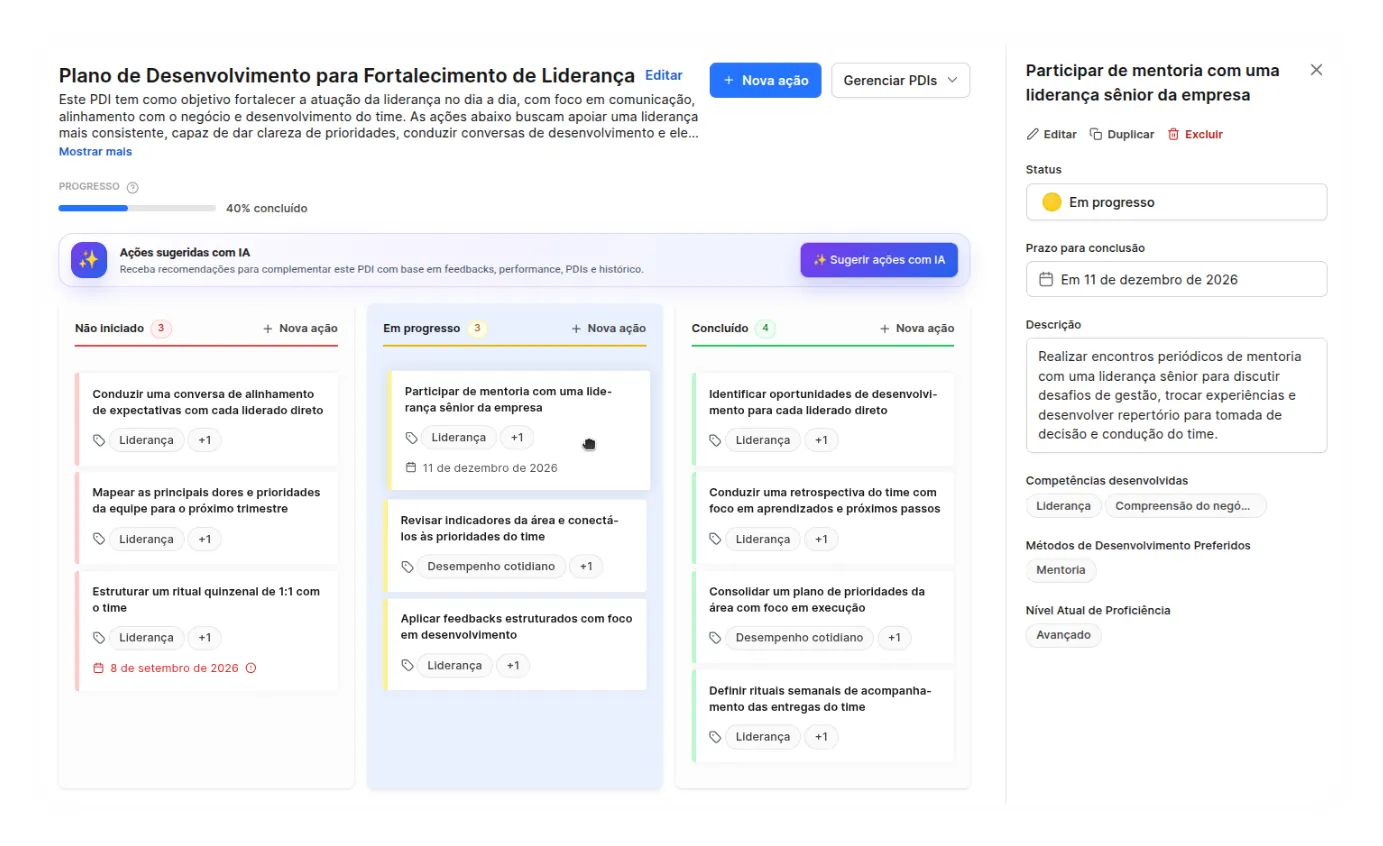Viewport: 1383px width, 846px height.
Task: Click the red count badge 3 in Não iniciado
Action: 161,328
